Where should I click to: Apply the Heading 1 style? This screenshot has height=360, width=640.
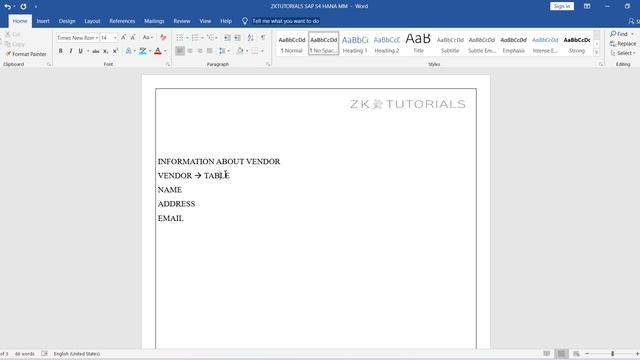pos(355,44)
